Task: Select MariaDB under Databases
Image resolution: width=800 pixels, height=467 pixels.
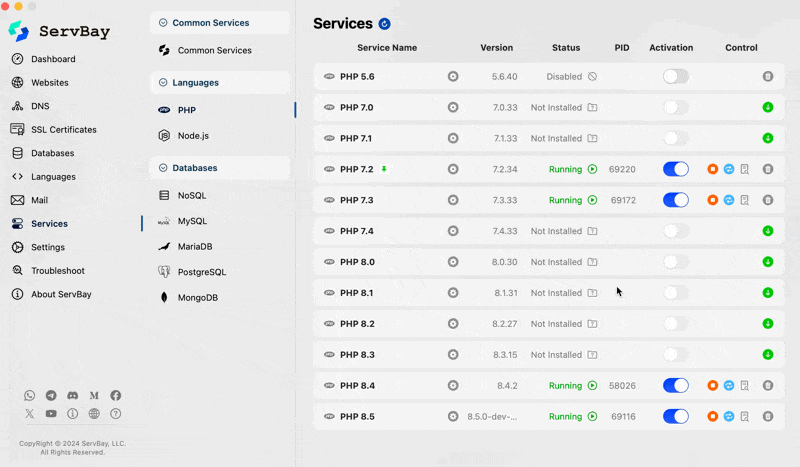Action: (x=194, y=246)
